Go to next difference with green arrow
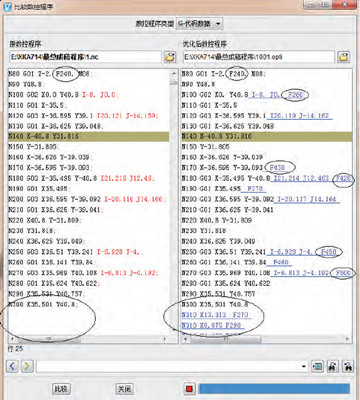 pyautogui.click(x=27, y=366)
